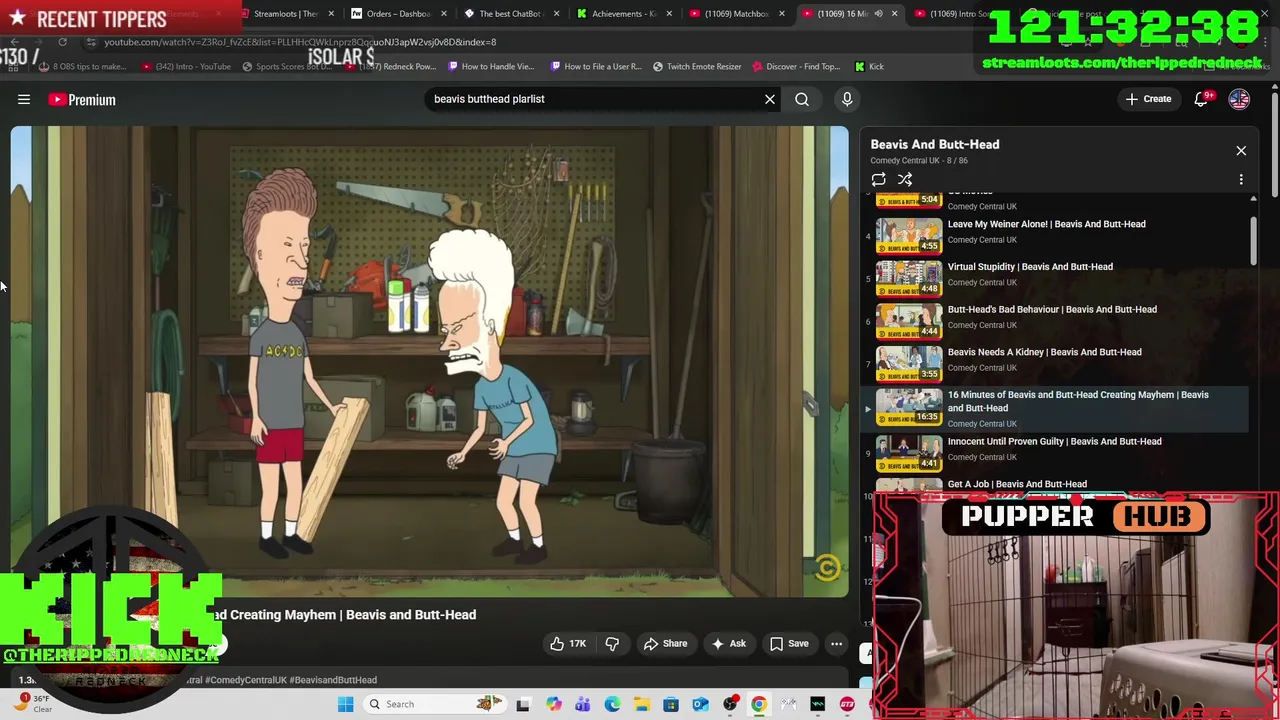
Task: Open YouTube notifications bell
Action: (x=1203, y=99)
